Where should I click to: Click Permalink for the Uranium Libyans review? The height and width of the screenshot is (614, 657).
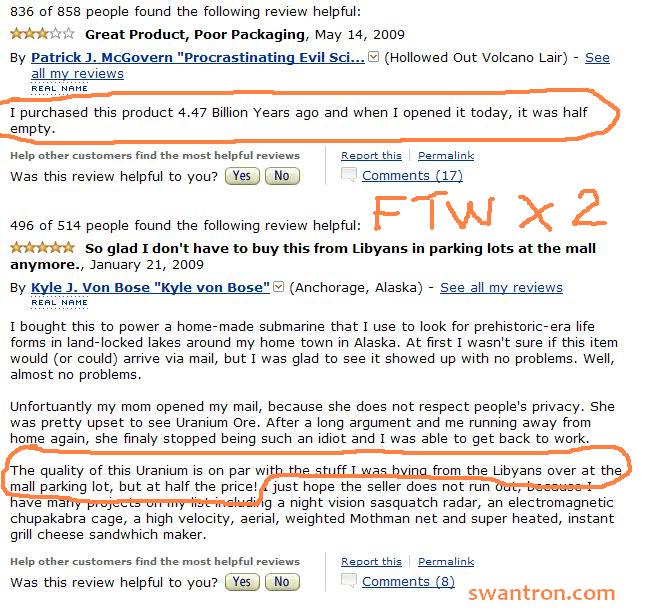pyautogui.click(x=446, y=562)
